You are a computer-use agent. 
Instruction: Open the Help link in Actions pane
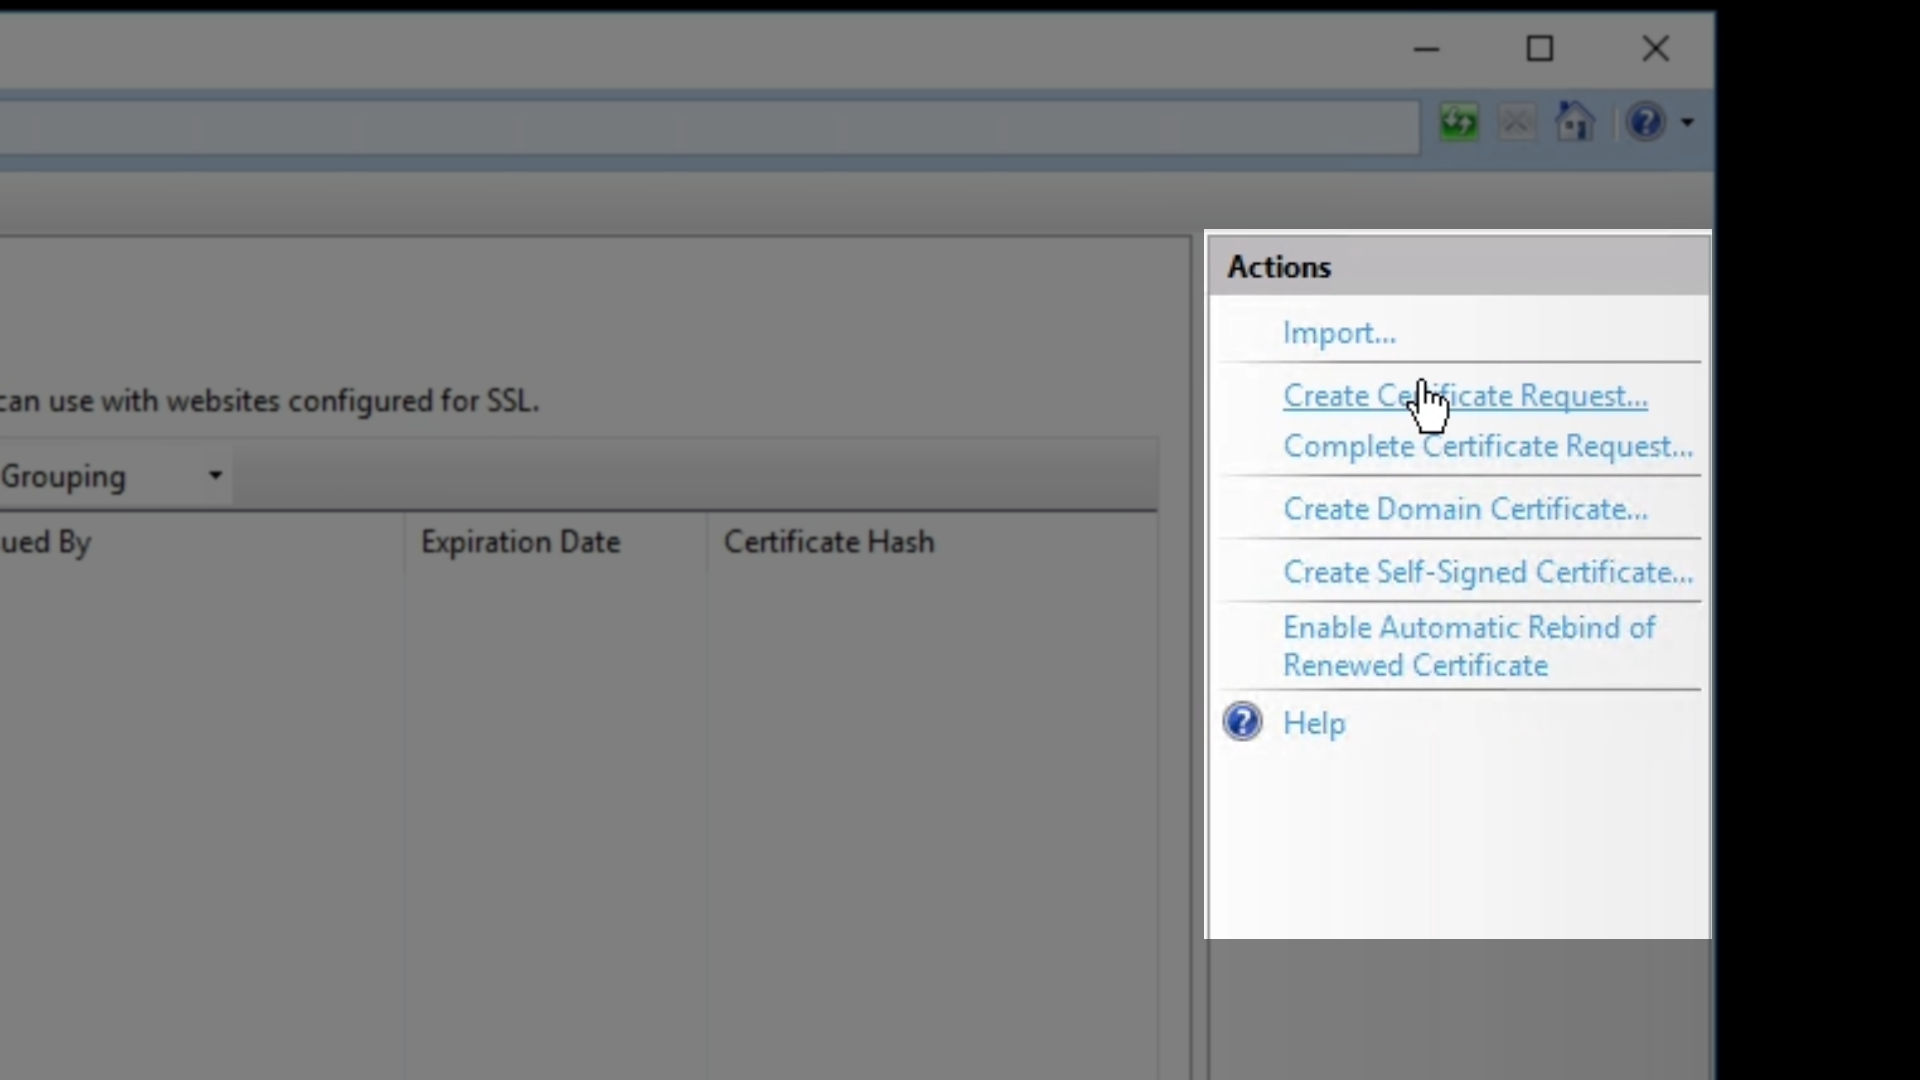[x=1314, y=723]
